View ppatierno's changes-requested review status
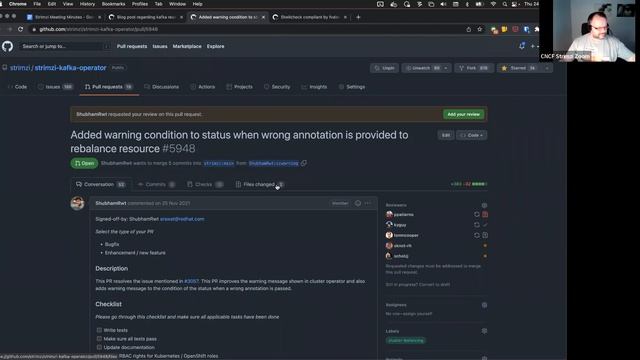This screenshot has width=640, height=360. tap(485, 214)
